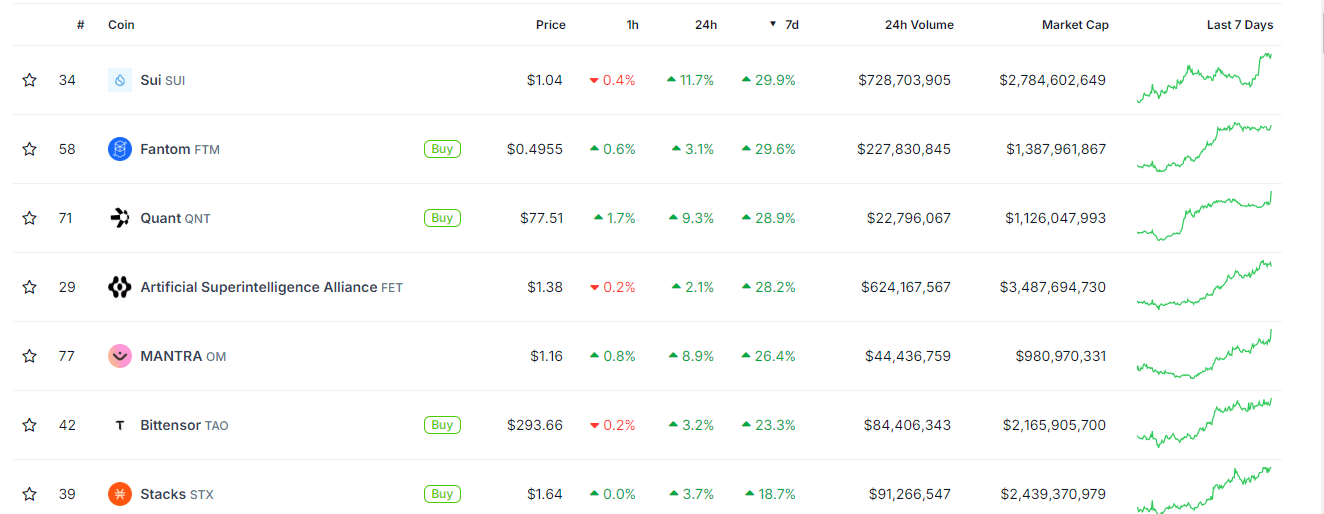Star MANTRA to add to watchlist

point(30,356)
